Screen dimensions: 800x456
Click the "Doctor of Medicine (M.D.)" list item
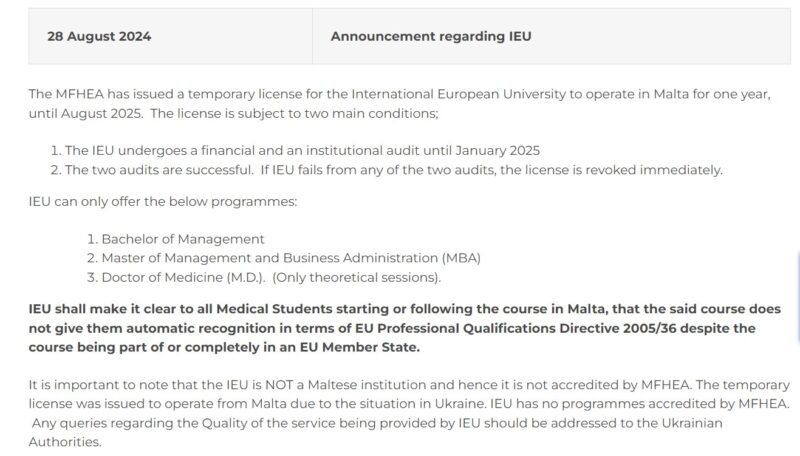(163, 277)
